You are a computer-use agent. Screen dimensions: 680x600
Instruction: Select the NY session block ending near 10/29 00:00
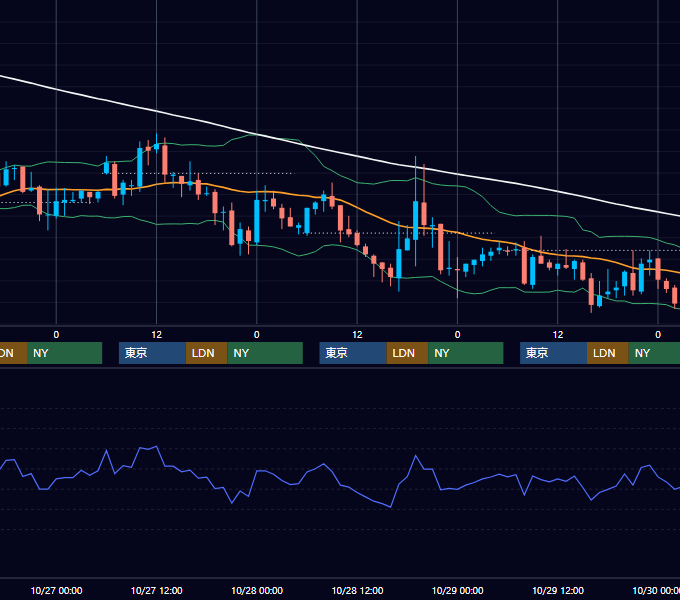(x=466, y=353)
